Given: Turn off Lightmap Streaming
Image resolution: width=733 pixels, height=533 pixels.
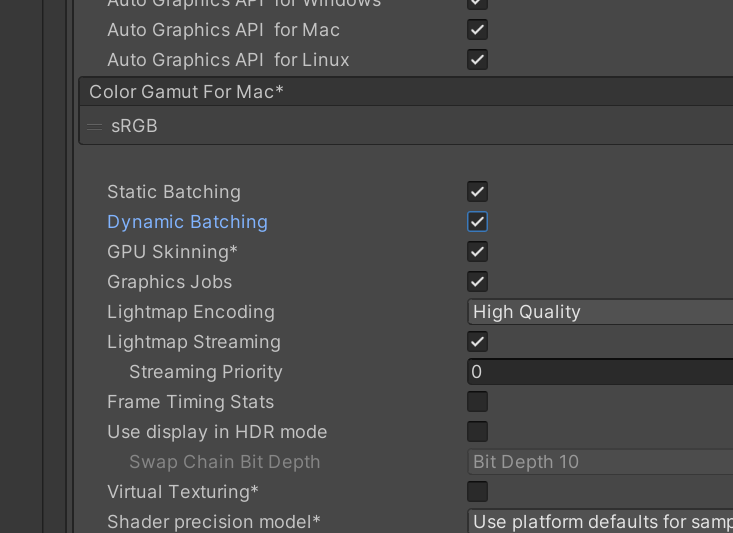Looking at the screenshot, I should (478, 342).
